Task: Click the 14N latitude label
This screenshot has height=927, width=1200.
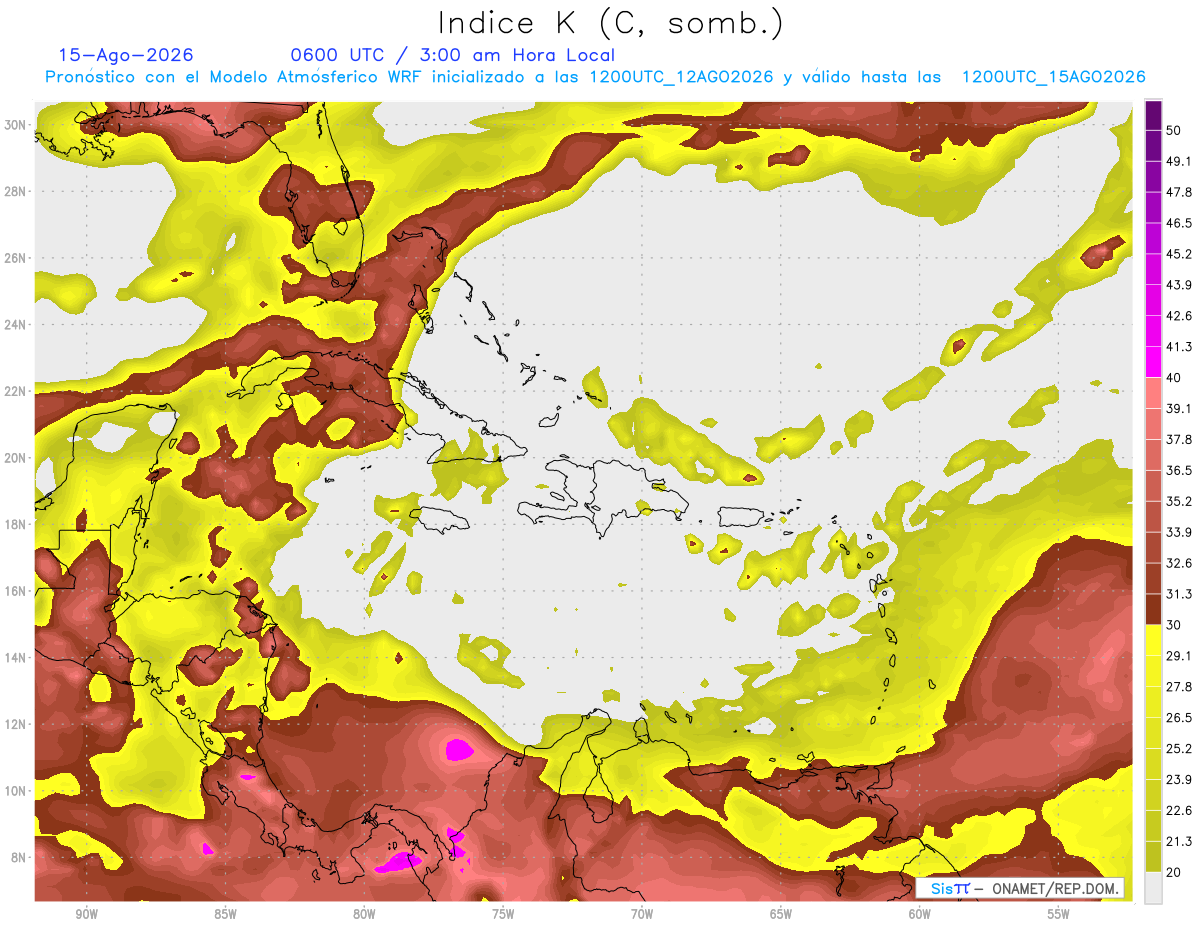Action: (16, 657)
